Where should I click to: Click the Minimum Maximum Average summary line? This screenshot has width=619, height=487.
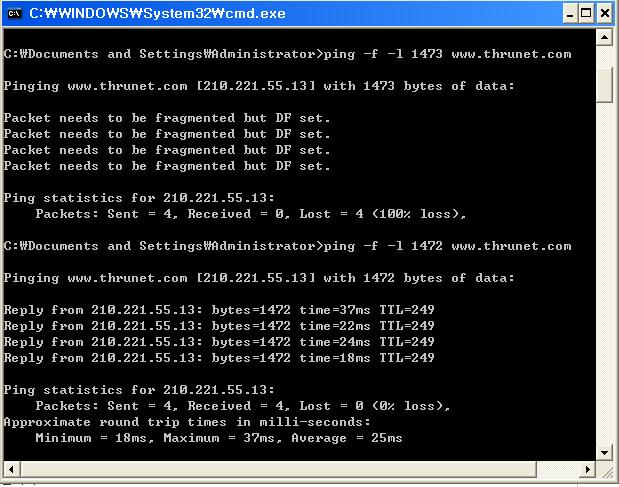pyautogui.click(x=219, y=438)
